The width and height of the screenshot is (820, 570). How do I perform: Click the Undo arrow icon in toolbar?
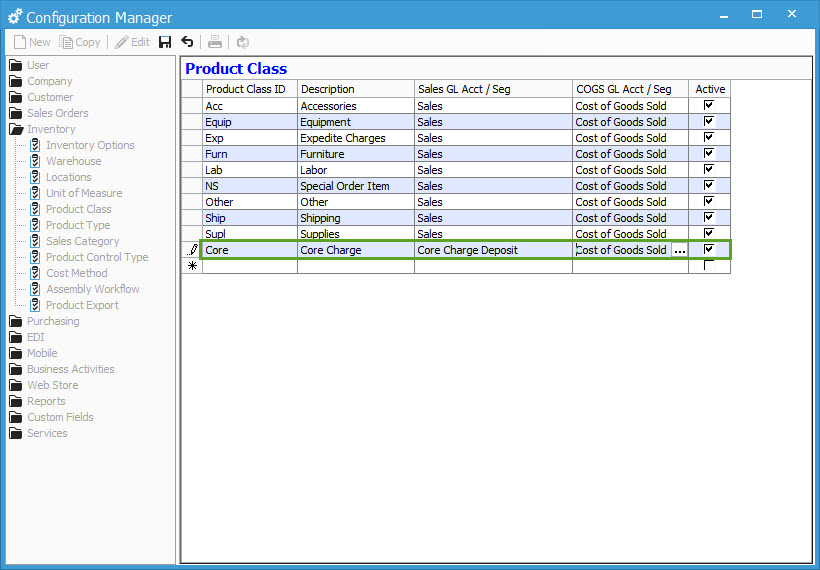click(187, 42)
